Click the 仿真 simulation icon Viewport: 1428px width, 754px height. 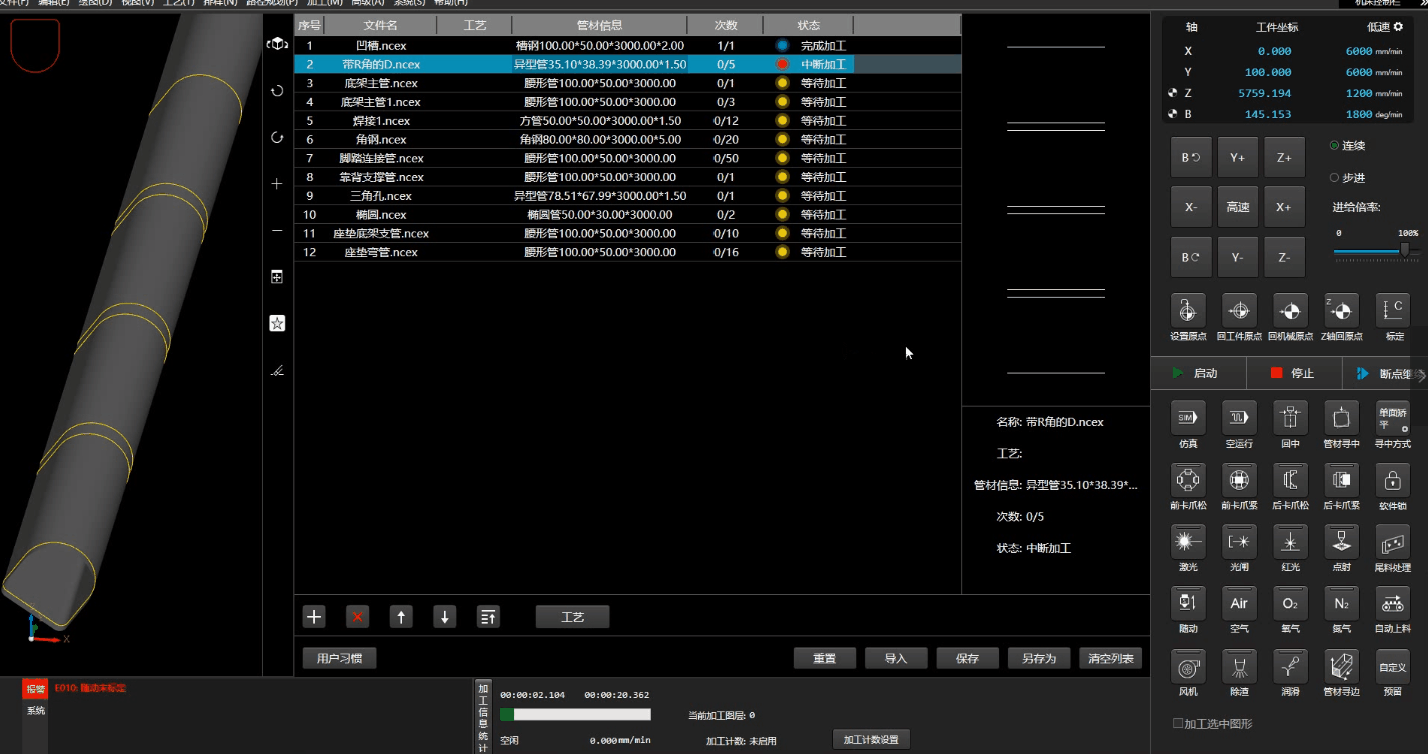tap(1188, 417)
